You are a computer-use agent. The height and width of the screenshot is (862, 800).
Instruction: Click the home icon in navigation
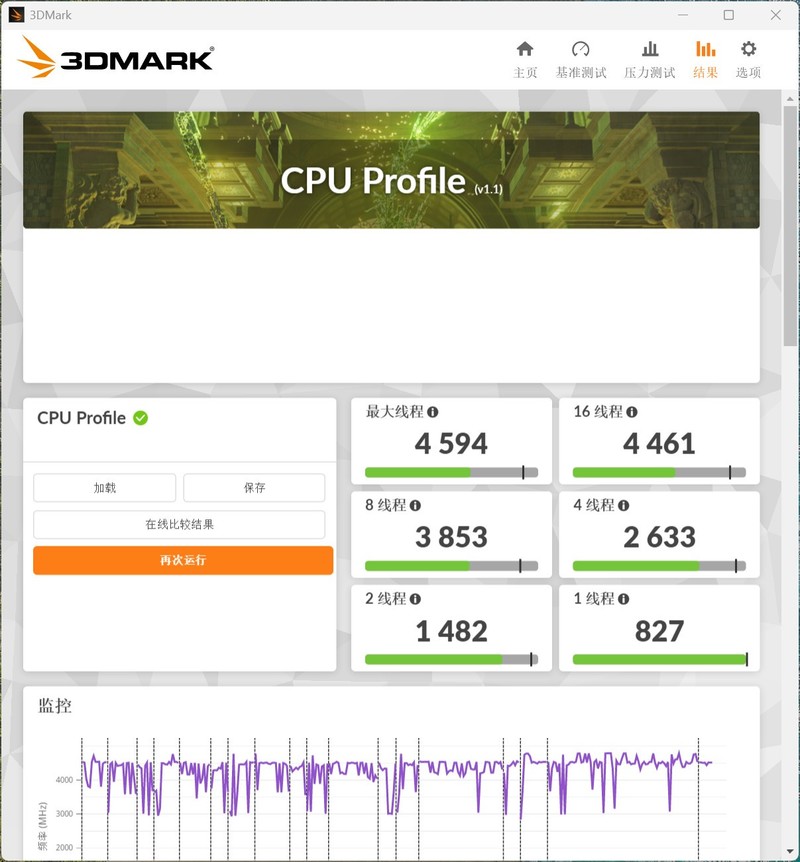[x=525, y=49]
